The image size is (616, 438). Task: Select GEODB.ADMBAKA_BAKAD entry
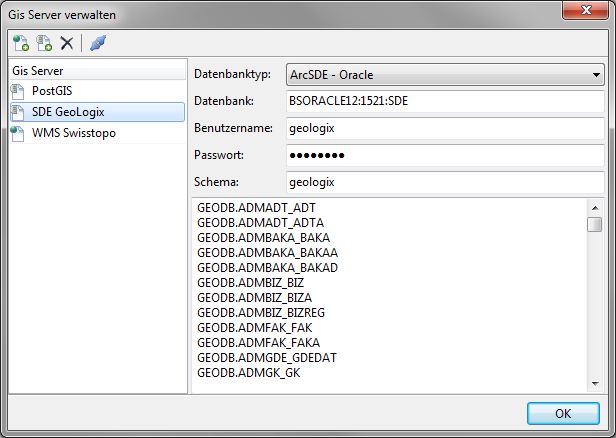[x=268, y=268]
